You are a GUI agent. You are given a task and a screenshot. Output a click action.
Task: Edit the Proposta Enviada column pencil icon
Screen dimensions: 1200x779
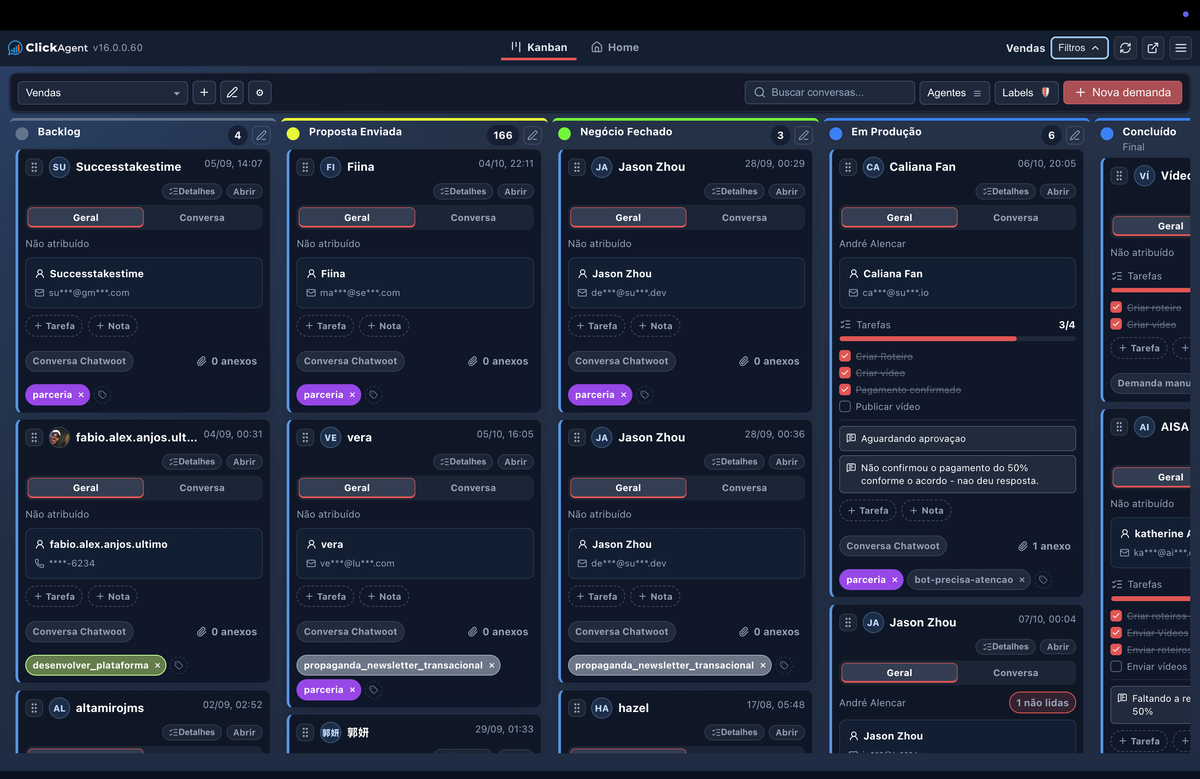[x=532, y=136]
